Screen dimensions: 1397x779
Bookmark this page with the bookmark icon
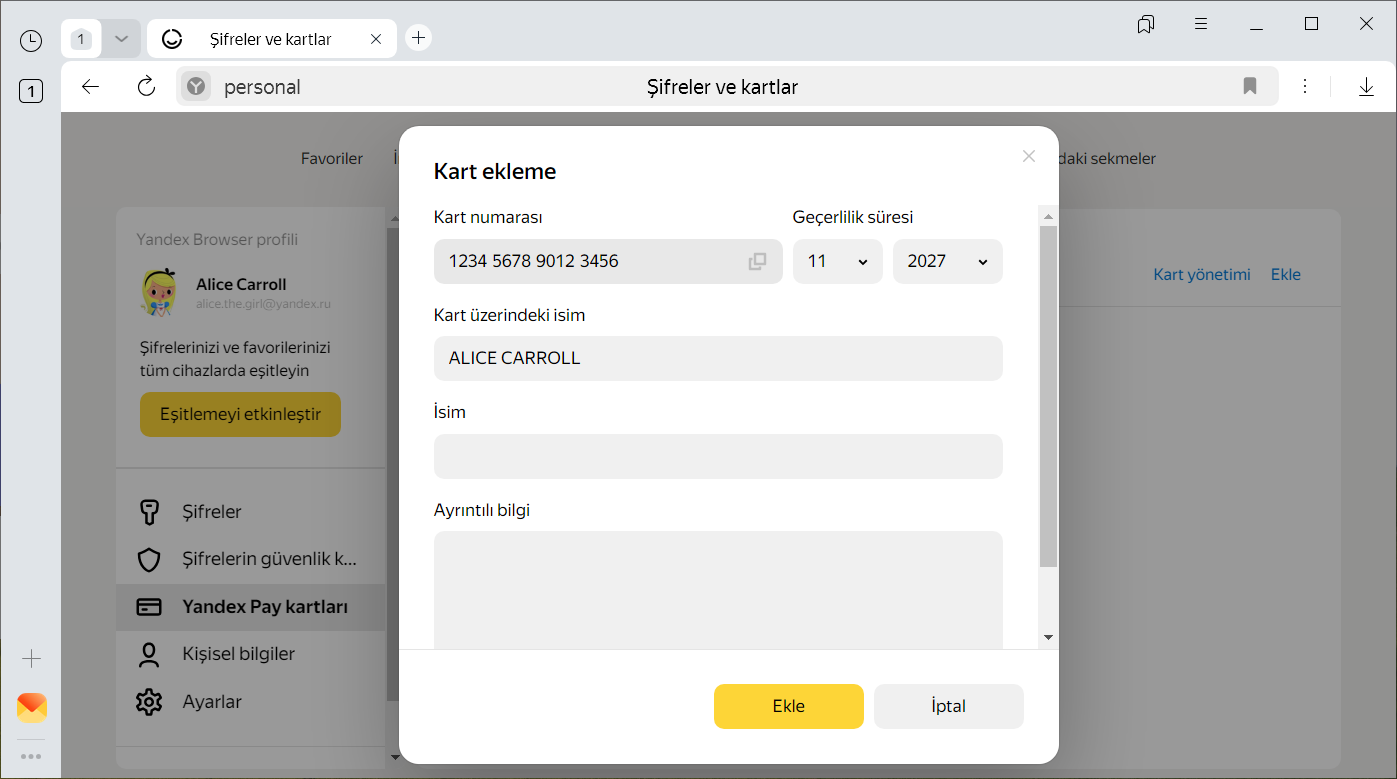(x=1249, y=87)
